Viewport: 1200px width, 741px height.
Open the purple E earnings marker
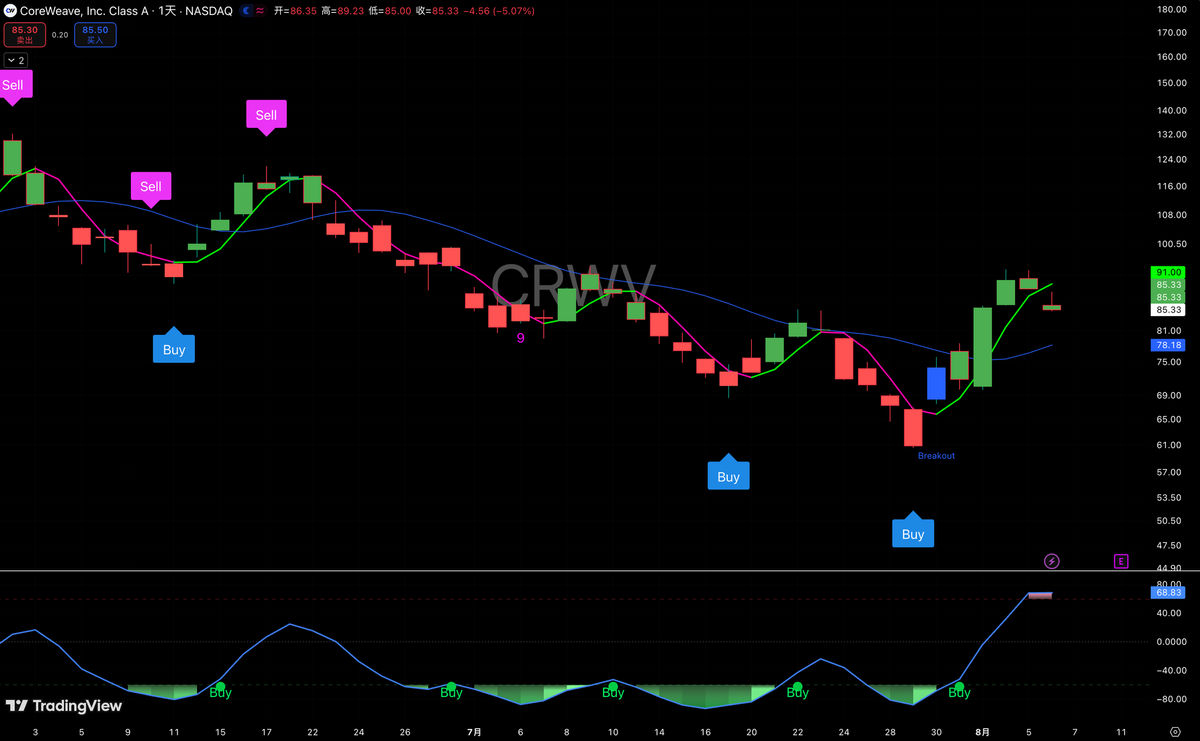coord(1121,561)
